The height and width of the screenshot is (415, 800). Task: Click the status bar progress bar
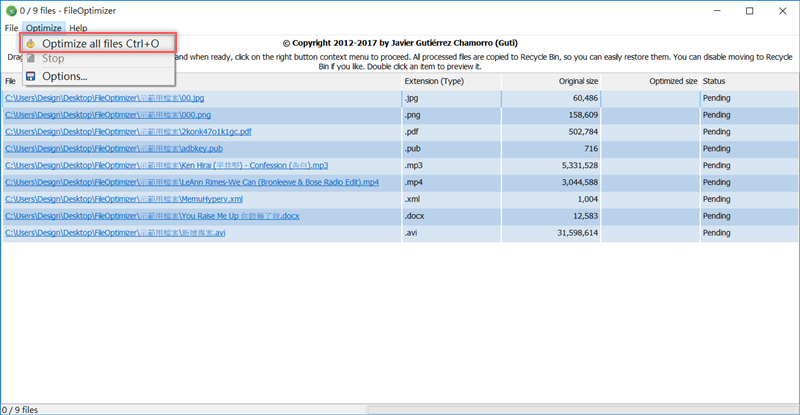(583, 410)
